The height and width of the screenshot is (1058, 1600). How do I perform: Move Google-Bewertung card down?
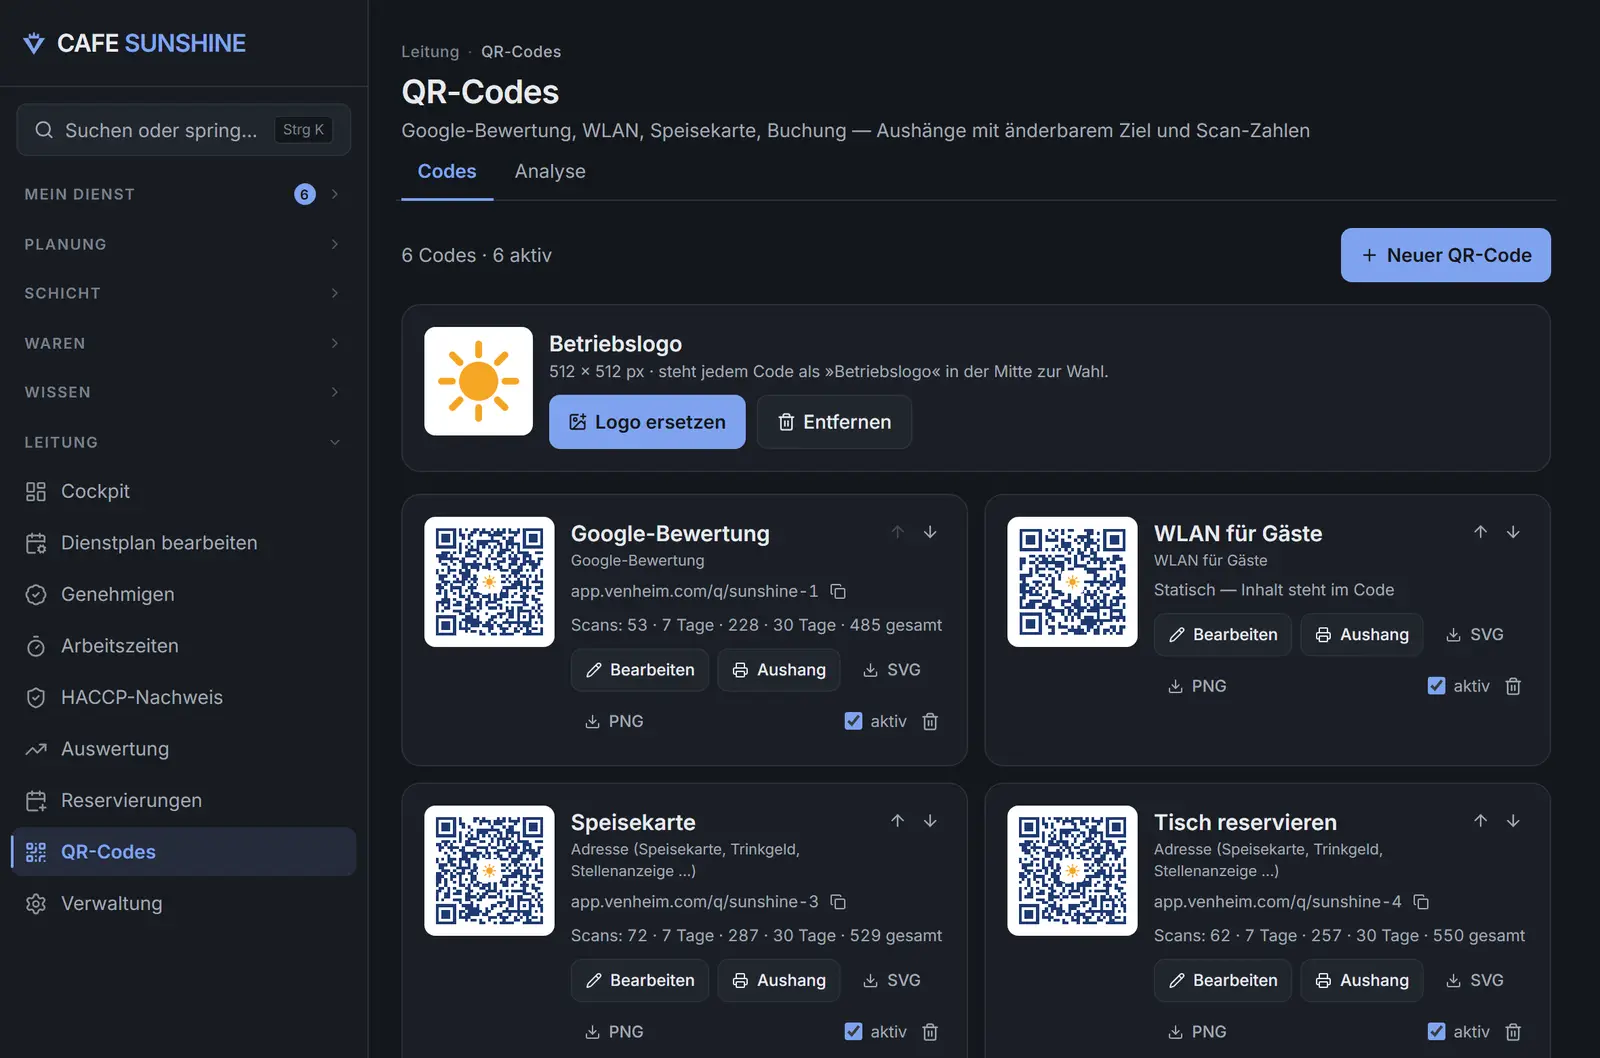[x=930, y=532]
